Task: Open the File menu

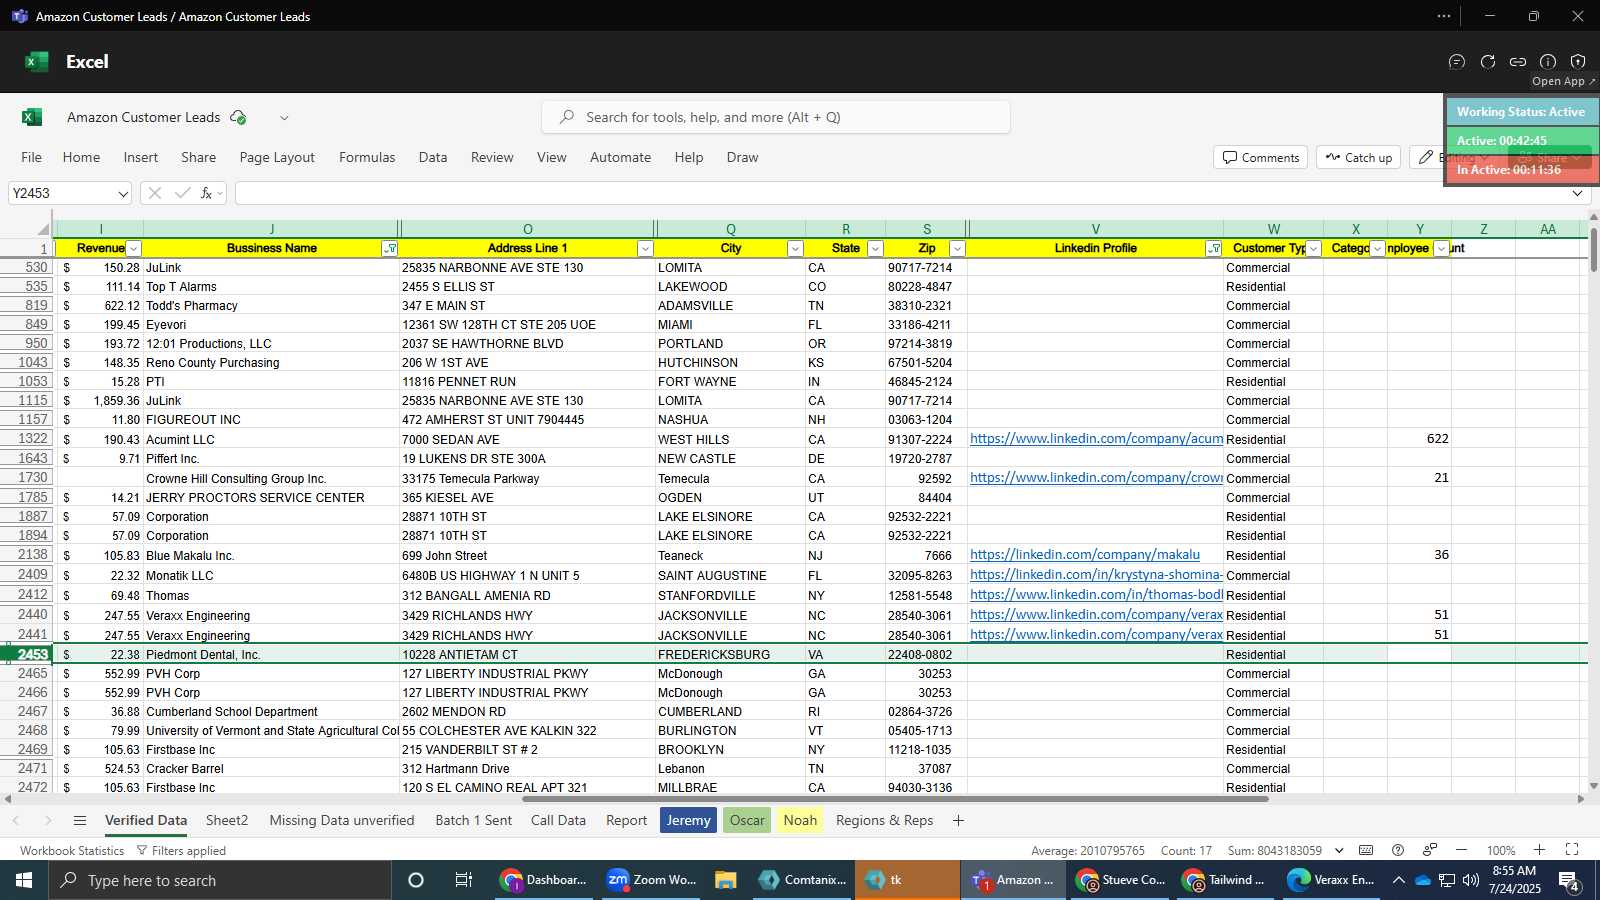Action: click(x=32, y=157)
